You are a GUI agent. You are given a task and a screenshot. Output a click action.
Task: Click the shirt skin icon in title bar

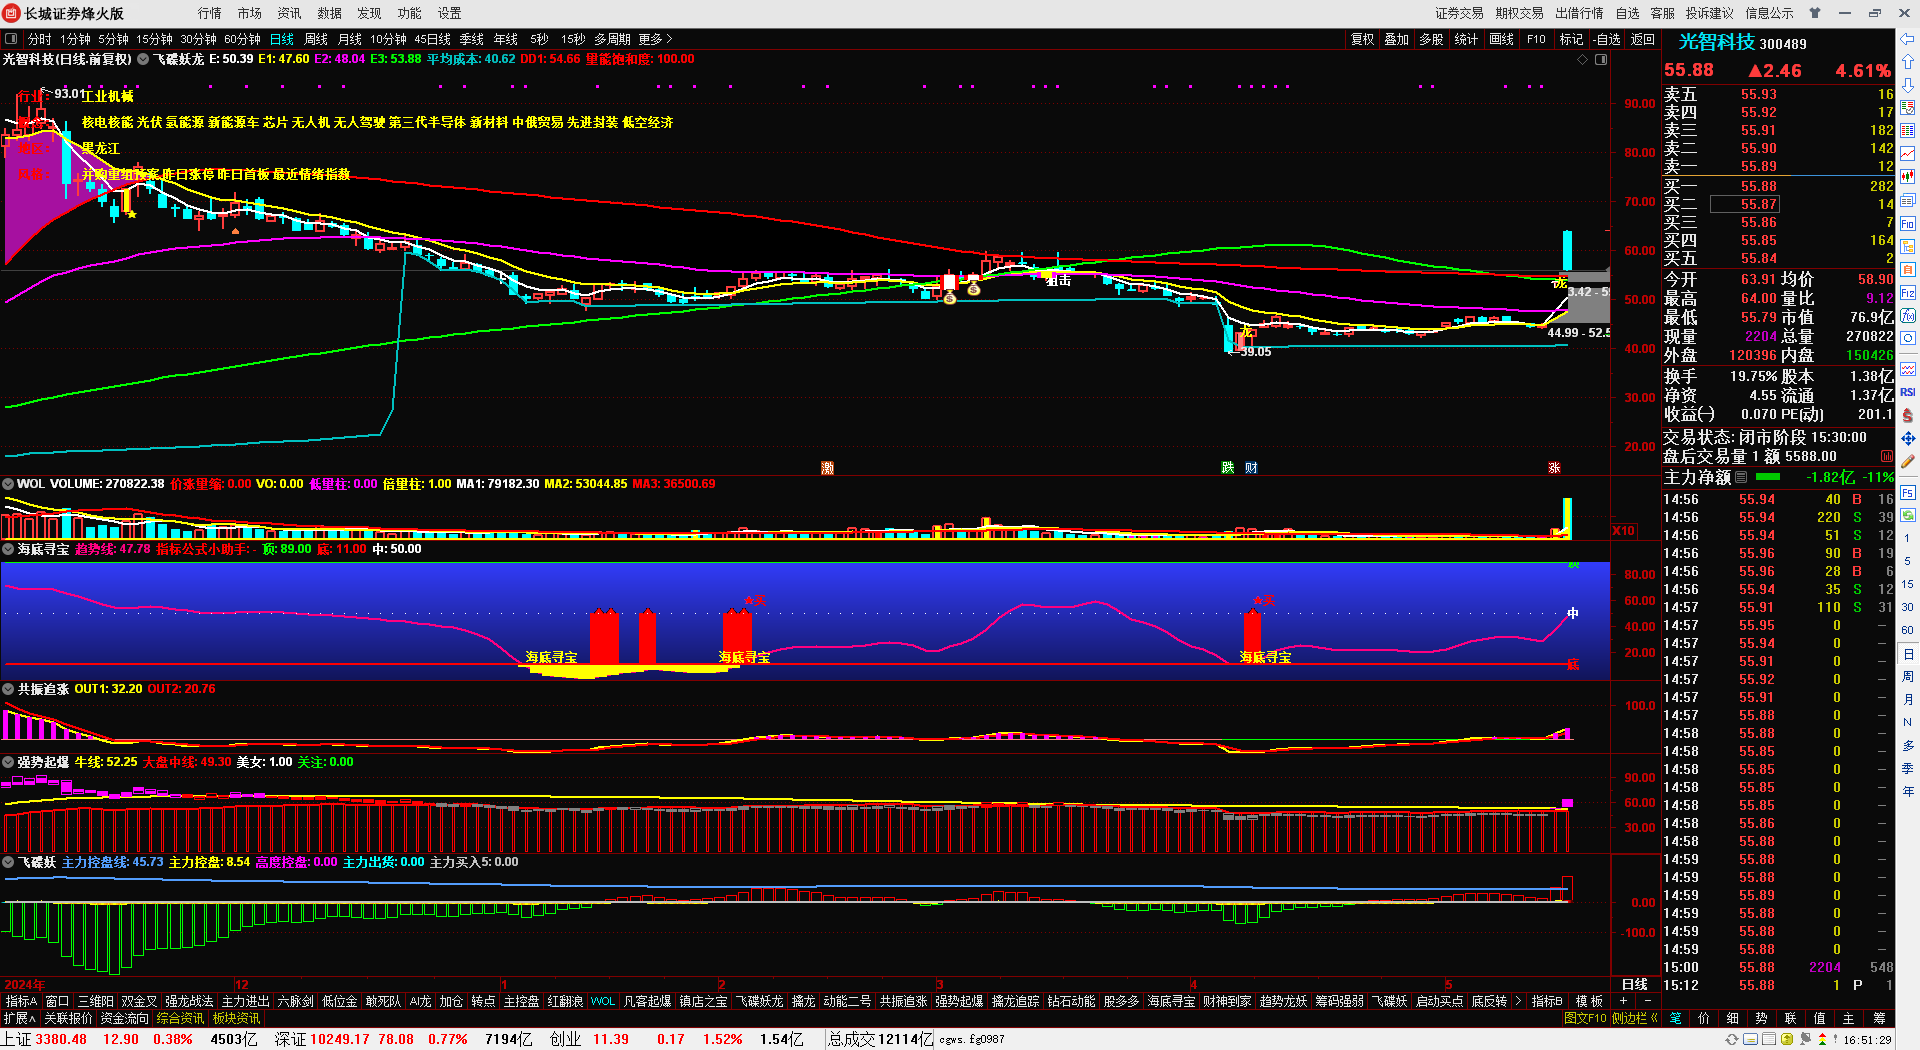pyautogui.click(x=1815, y=13)
